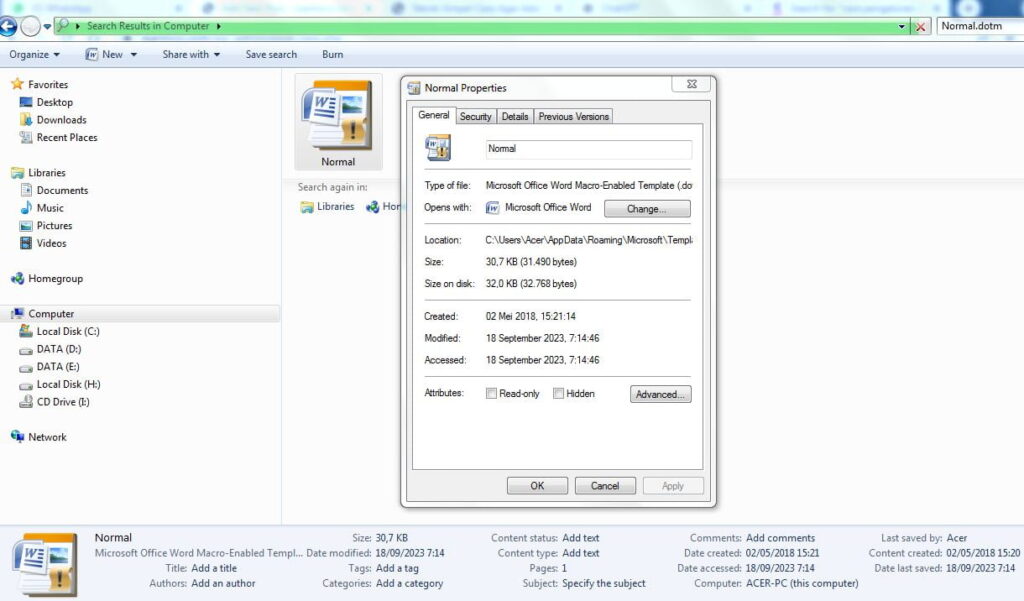Click the Back navigation arrow button
The height and width of the screenshot is (601, 1024).
(x=7, y=26)
